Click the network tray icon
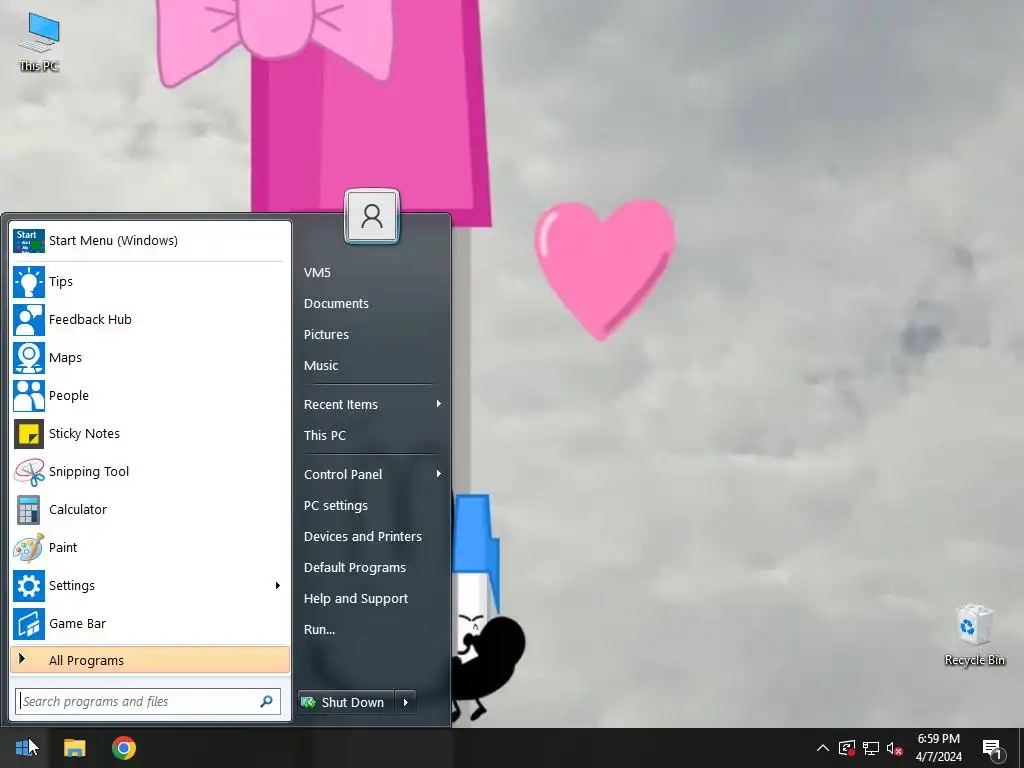The image size is (1024, 768). point(871,748)
